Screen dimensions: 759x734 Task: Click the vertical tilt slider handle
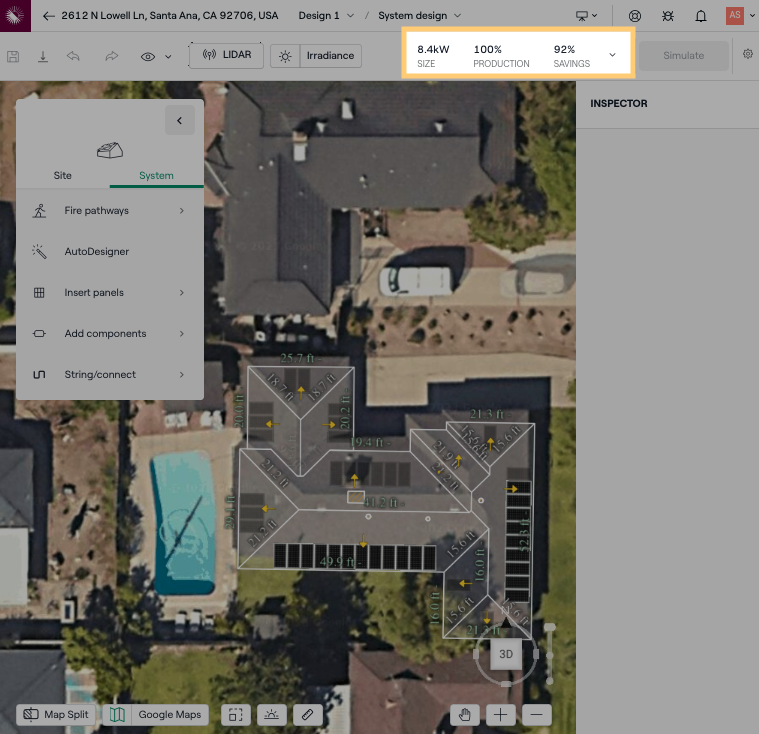pyautogui.click(x=549, y=627)
